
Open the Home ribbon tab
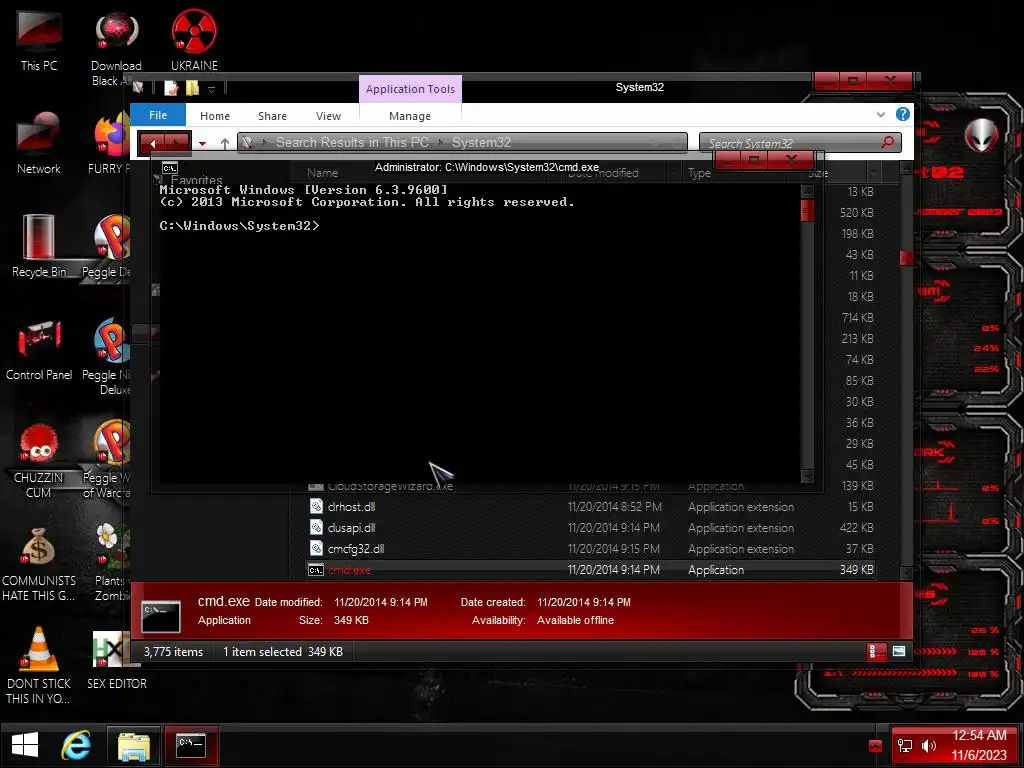[x=215, y=116]
